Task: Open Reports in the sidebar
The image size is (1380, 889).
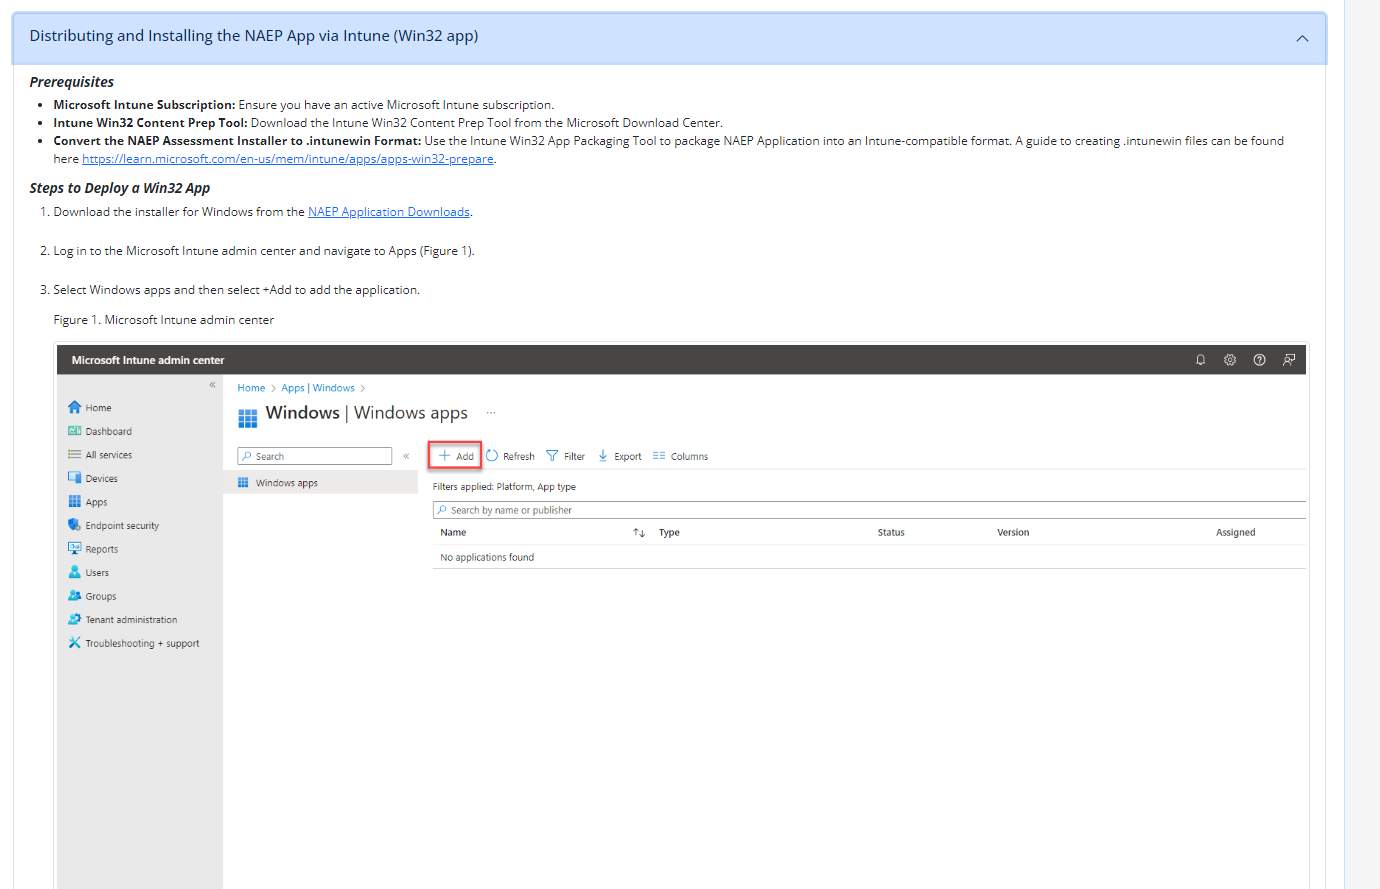Action: pyautogui.click(x=93, y=549)
